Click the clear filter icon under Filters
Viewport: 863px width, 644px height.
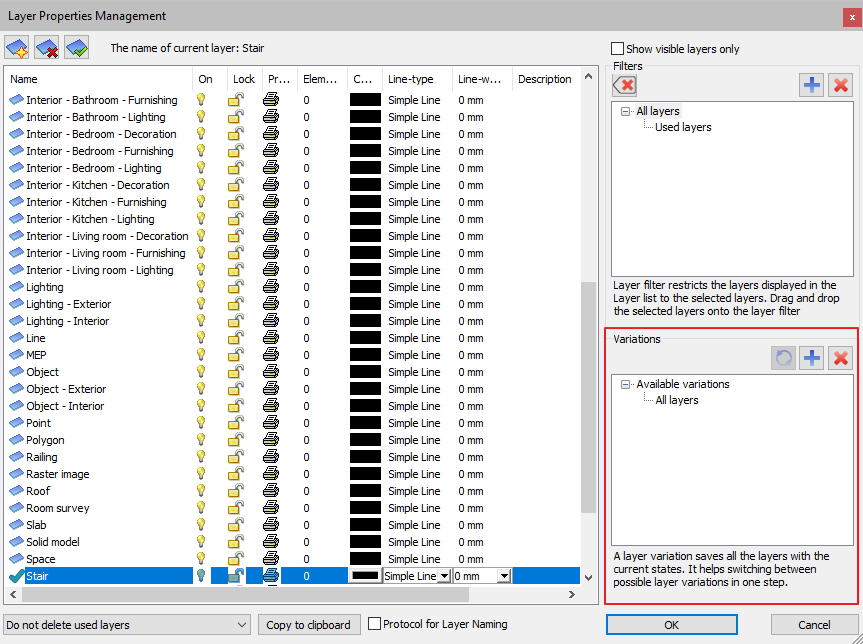[x=624, y=85]
